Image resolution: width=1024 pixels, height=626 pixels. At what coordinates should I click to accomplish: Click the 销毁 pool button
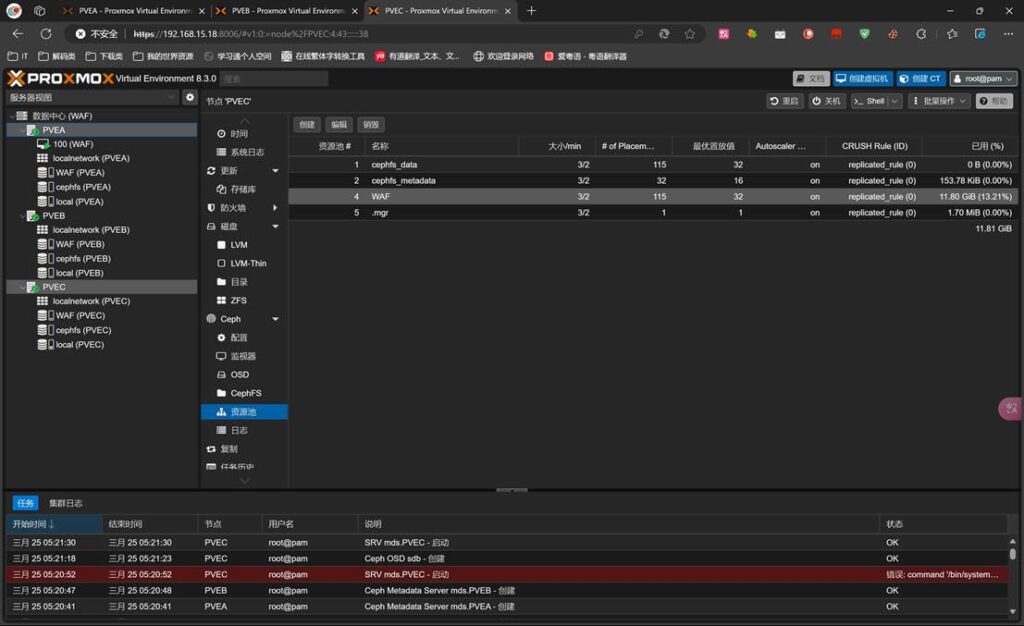click(371, 125)
